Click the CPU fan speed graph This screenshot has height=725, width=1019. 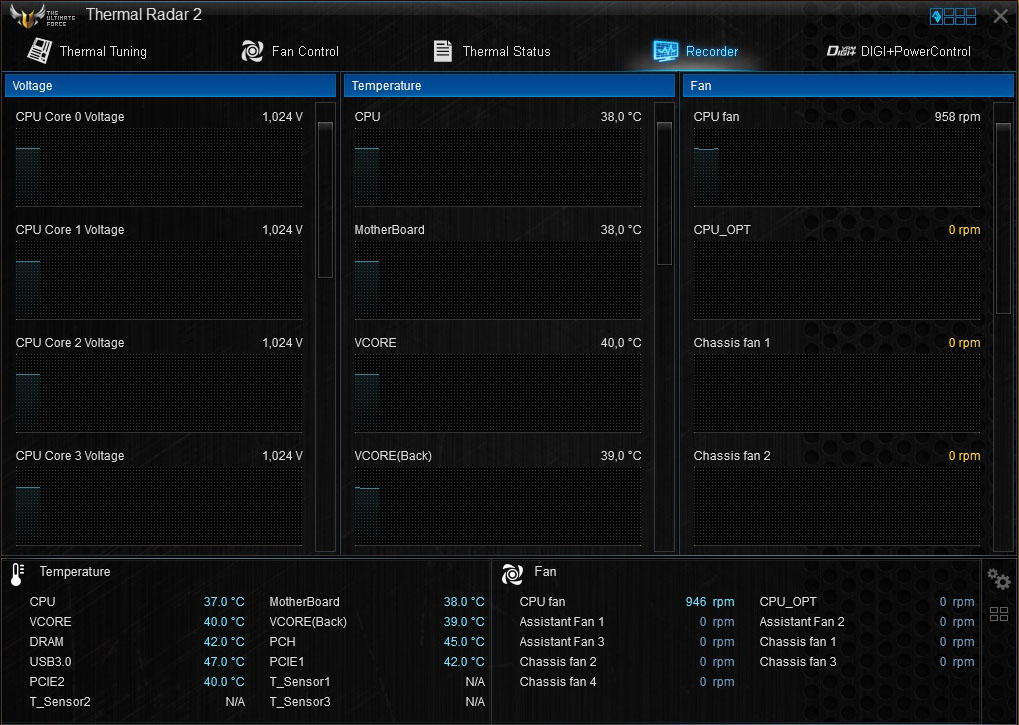(x=837, y=167)
